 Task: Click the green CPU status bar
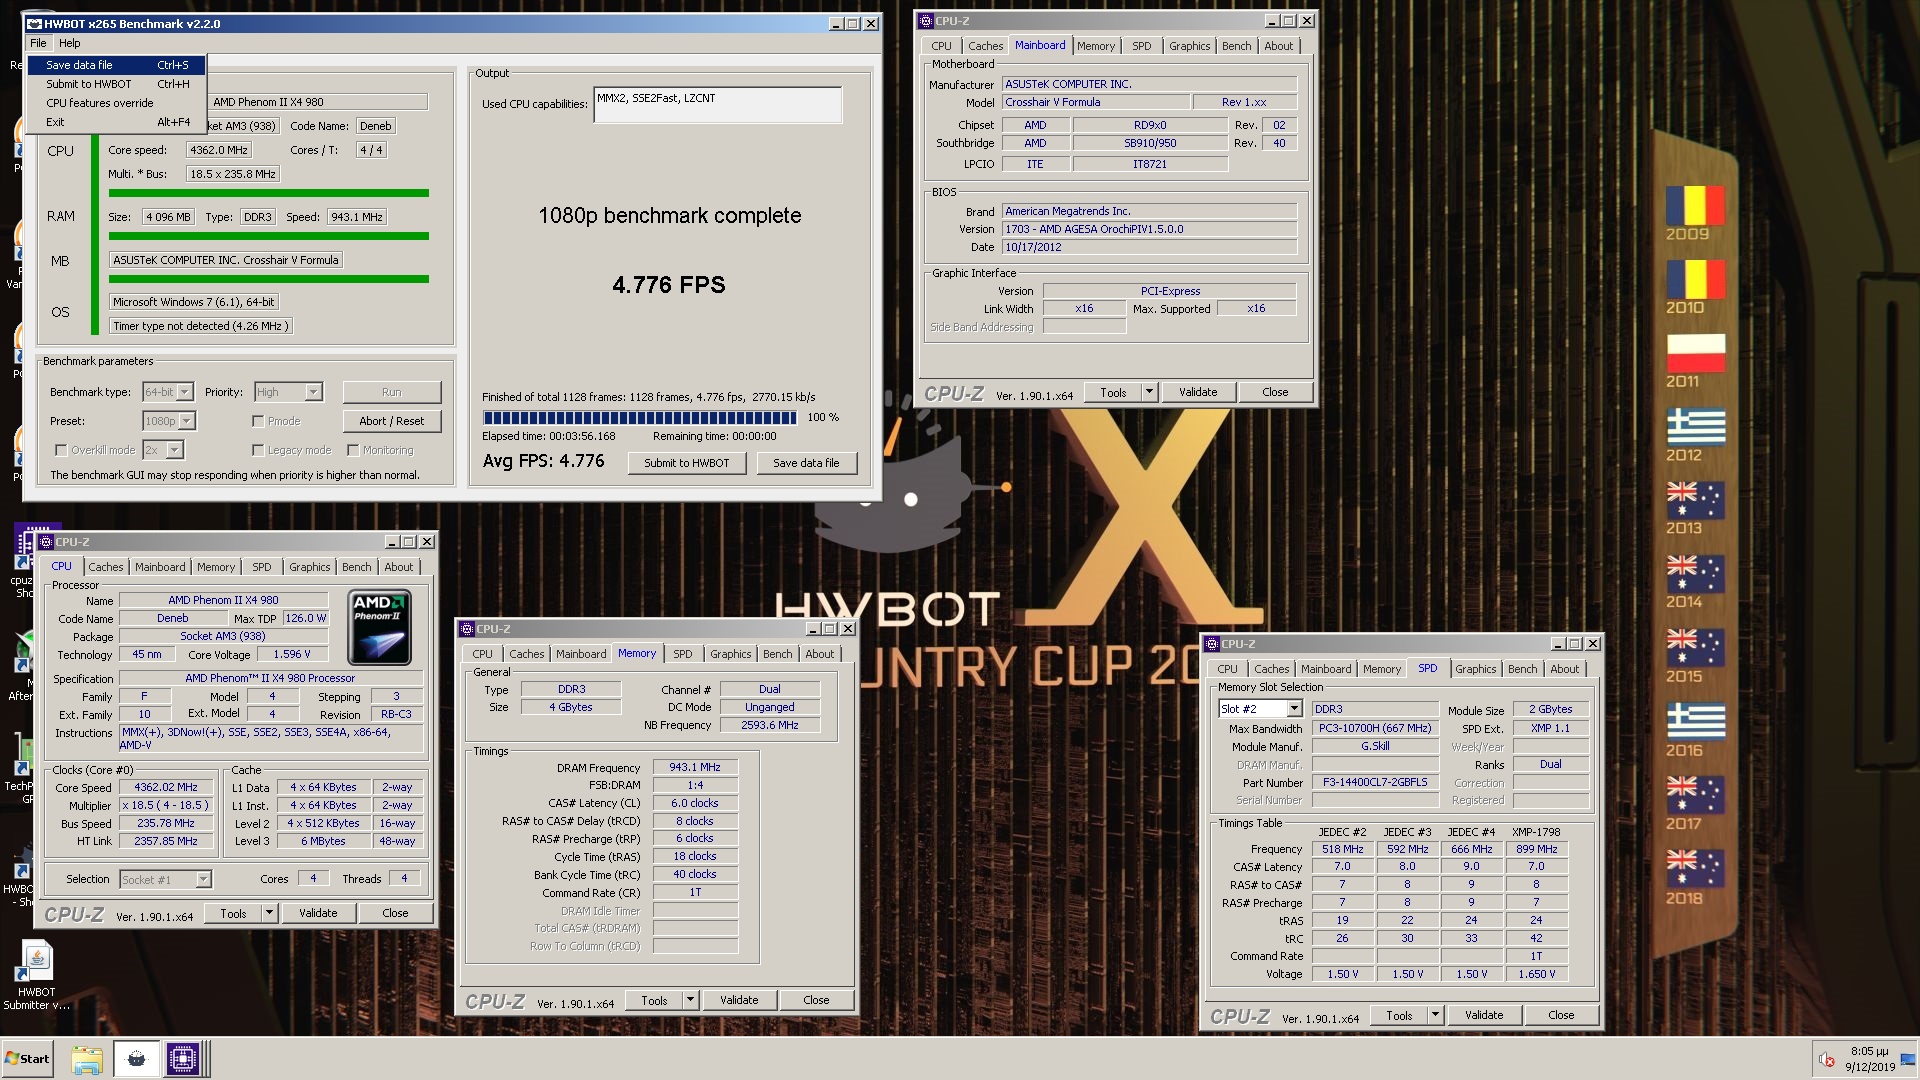click(x=269, y=193)
